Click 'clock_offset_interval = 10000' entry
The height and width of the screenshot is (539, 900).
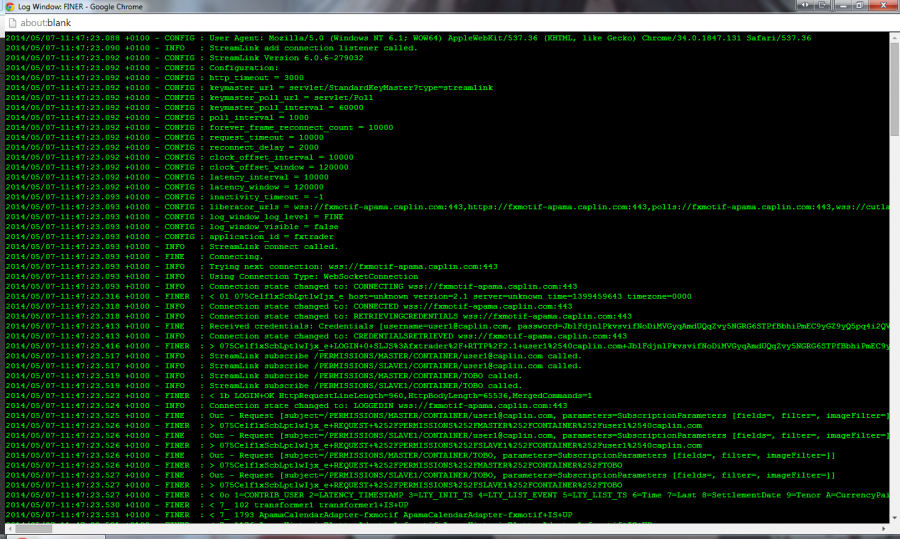(x=179, y=157)
